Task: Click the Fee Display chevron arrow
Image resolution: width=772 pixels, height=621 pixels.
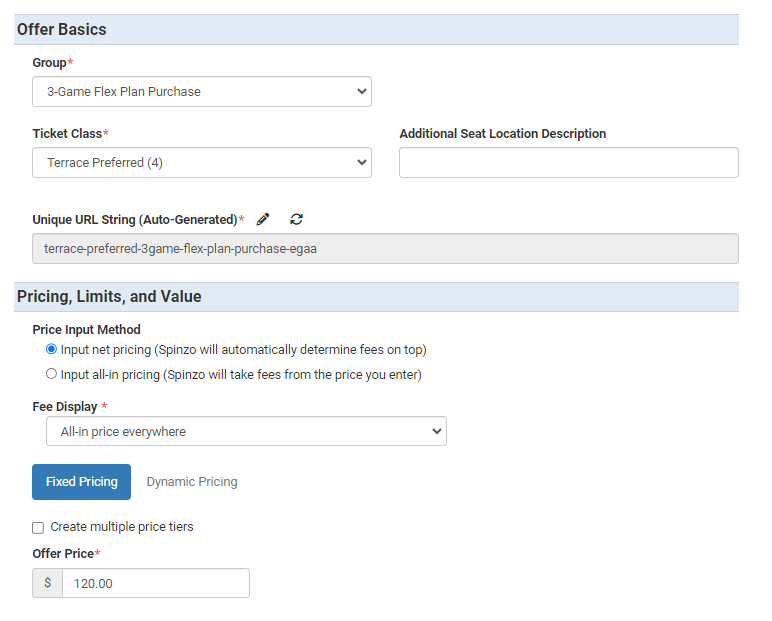Action: tap(437, 431)
